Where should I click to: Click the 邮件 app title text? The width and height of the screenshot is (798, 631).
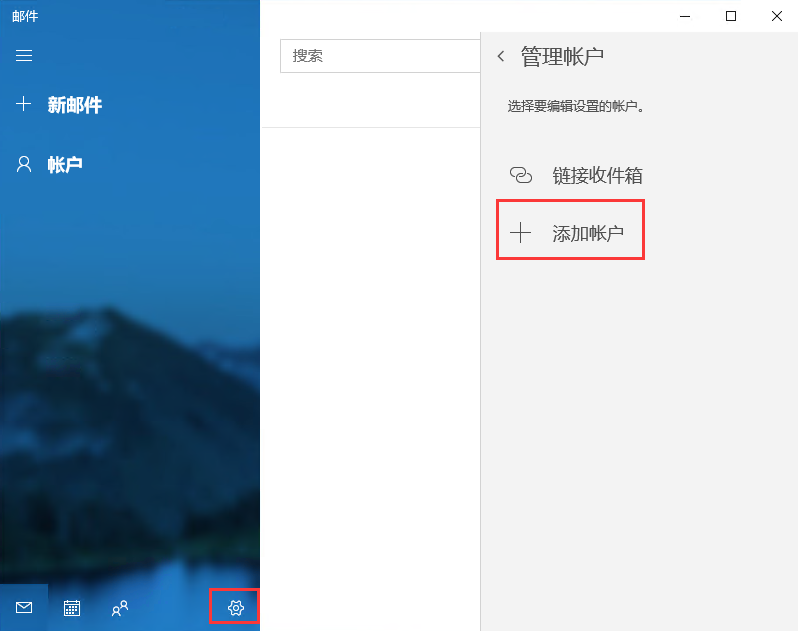click(x=25, y=16)
